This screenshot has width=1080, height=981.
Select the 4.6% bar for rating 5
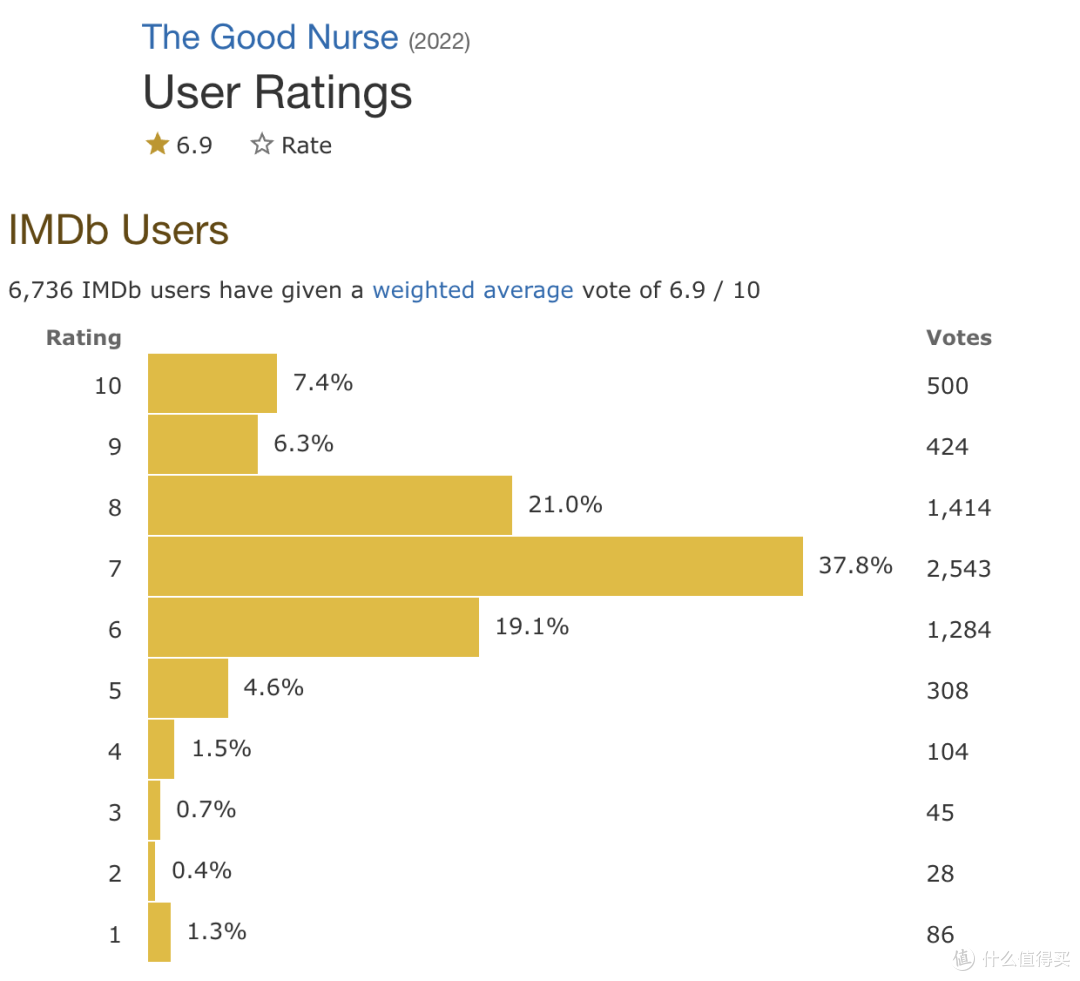point(188,688)
